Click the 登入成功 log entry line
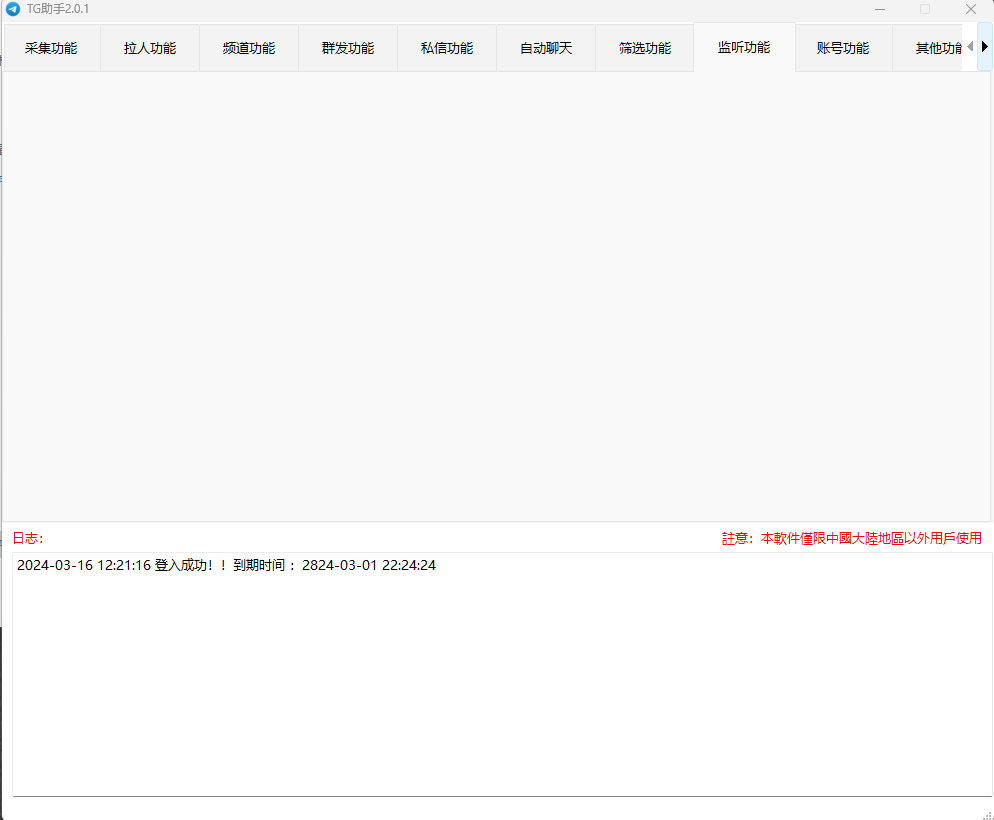This screenshot has width=994, height=820. [226, 566]
